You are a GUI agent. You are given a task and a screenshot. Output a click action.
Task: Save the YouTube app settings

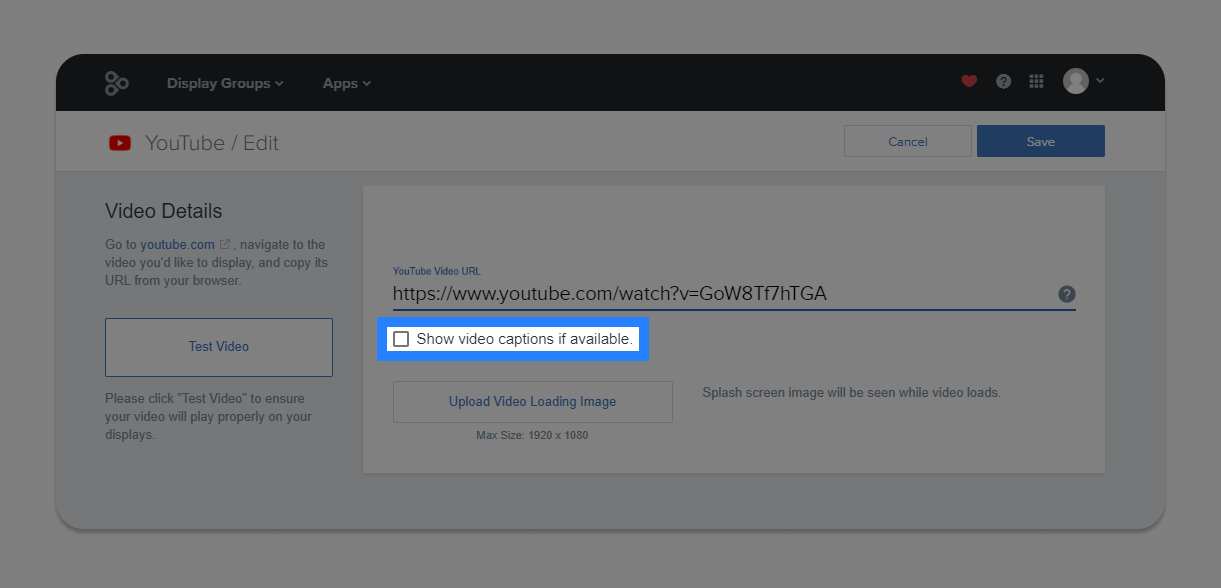(x=1041, y=141)
